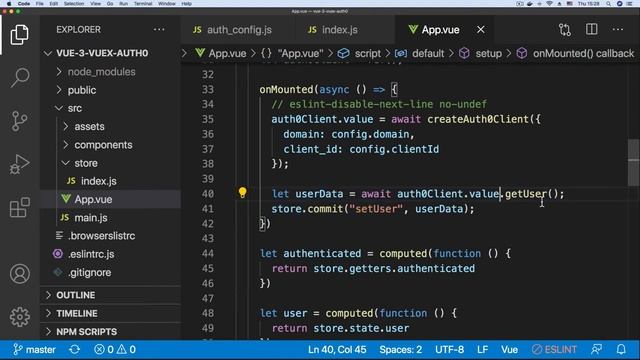Change encoding via UTF-8
Viewport: 640px width, 360px height.
[449, 349]
